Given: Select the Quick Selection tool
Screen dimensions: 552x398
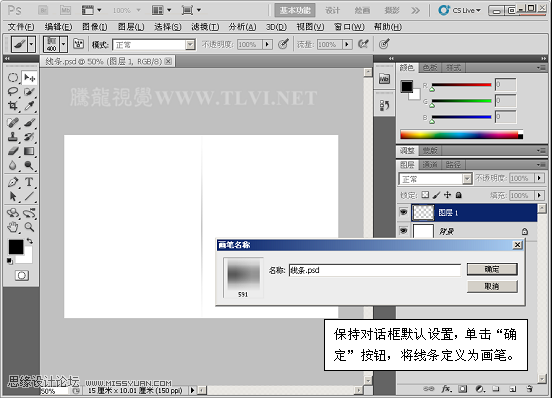Looking at the screenshot, I should tap(29, 92).
